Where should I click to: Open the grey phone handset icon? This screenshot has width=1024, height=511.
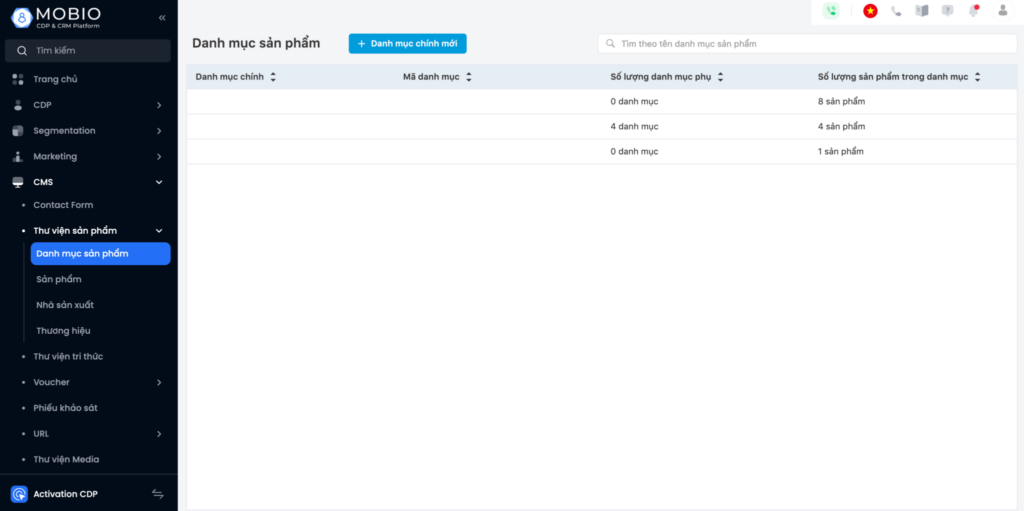tap(896, 11)
